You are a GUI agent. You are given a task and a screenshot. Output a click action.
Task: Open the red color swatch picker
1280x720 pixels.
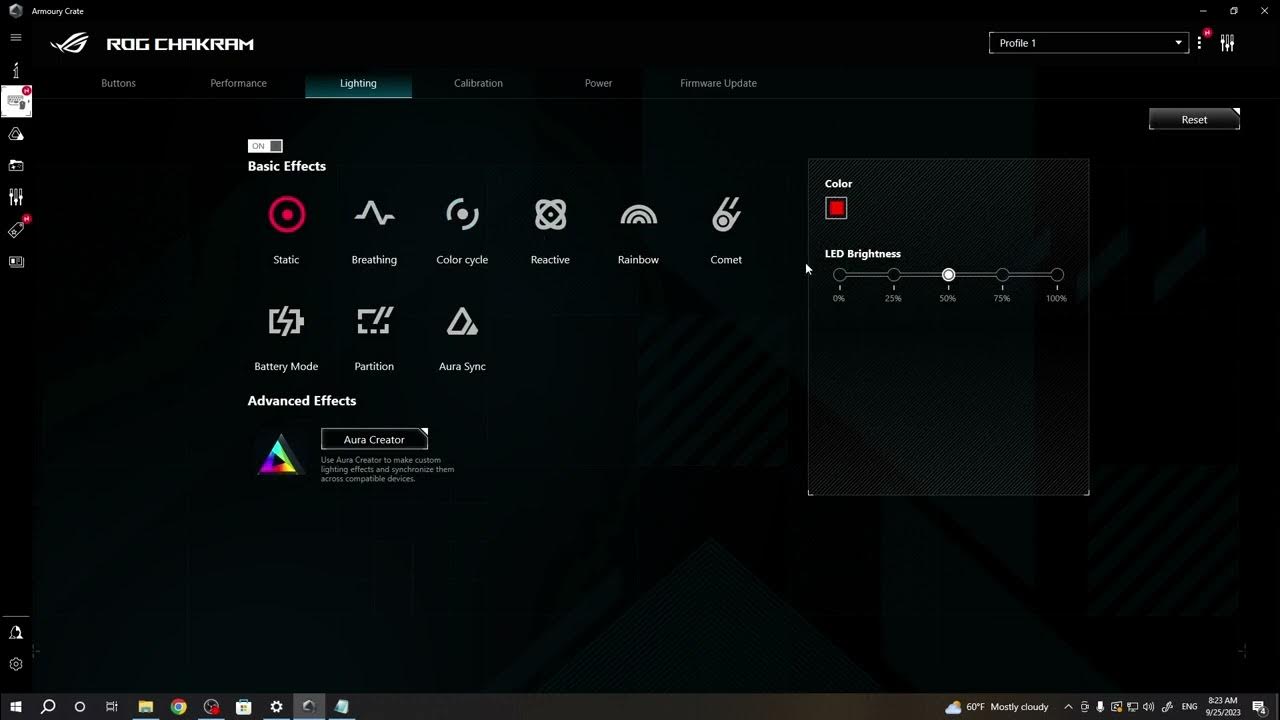point(836,208)
